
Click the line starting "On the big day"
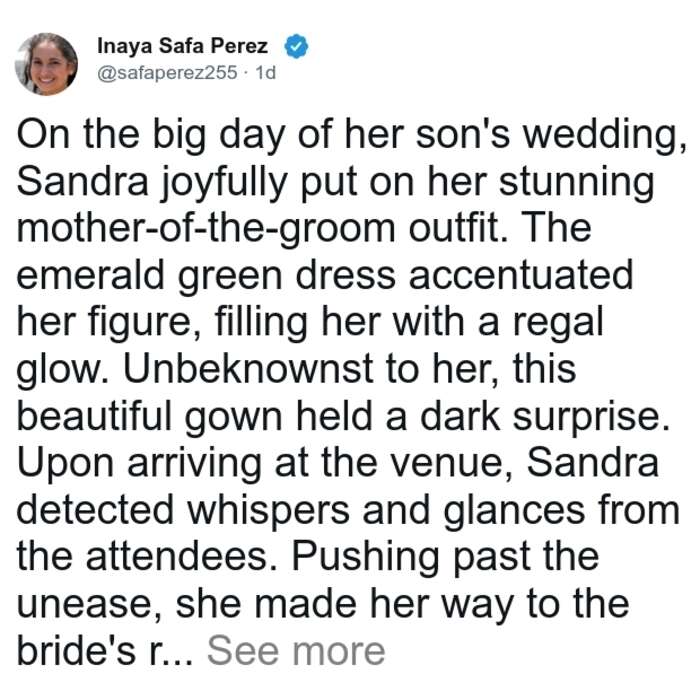coord(352,136)
